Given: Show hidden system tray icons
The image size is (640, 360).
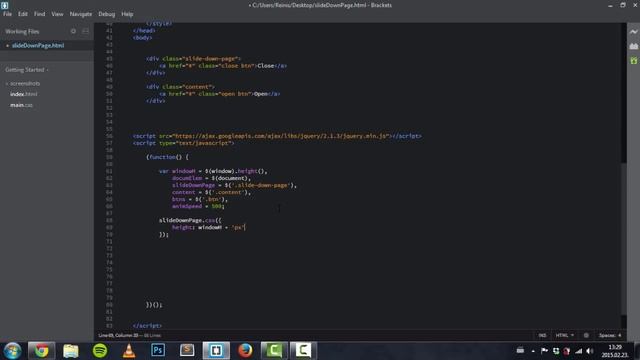Looking at the screenshot, I should (x=533, y=351).
